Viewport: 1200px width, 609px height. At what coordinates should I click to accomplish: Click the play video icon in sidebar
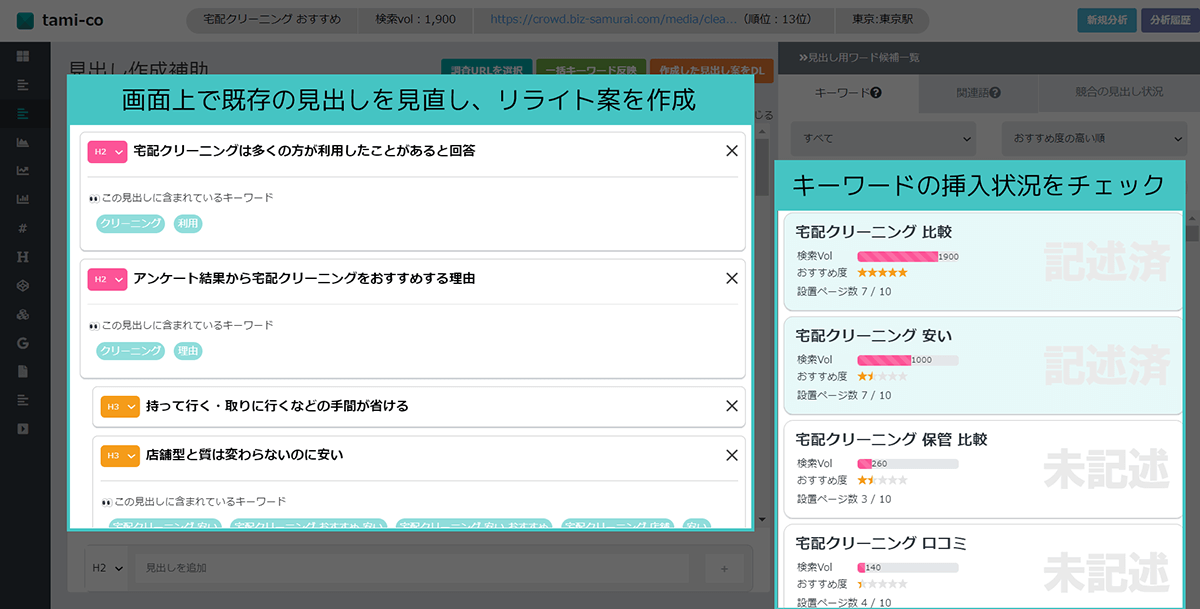click(x=23, y=429)
